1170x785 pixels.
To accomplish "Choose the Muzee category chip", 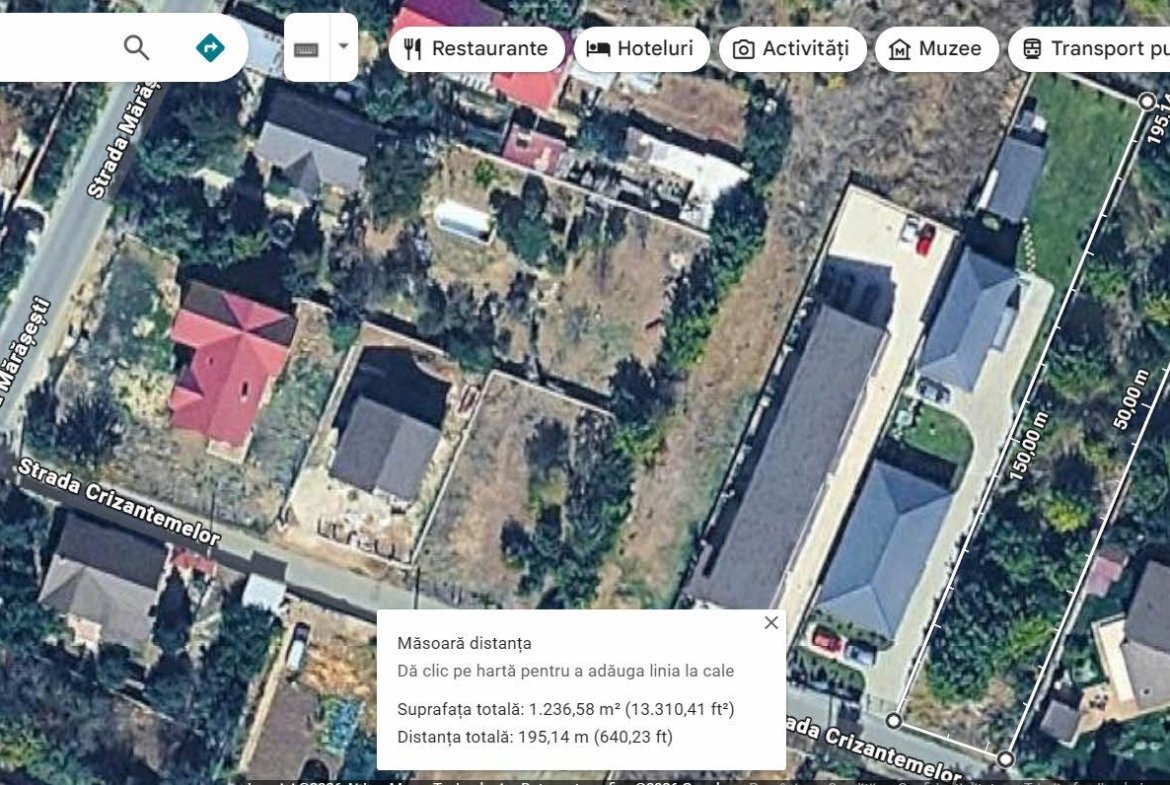I will (x=936, y=49).
